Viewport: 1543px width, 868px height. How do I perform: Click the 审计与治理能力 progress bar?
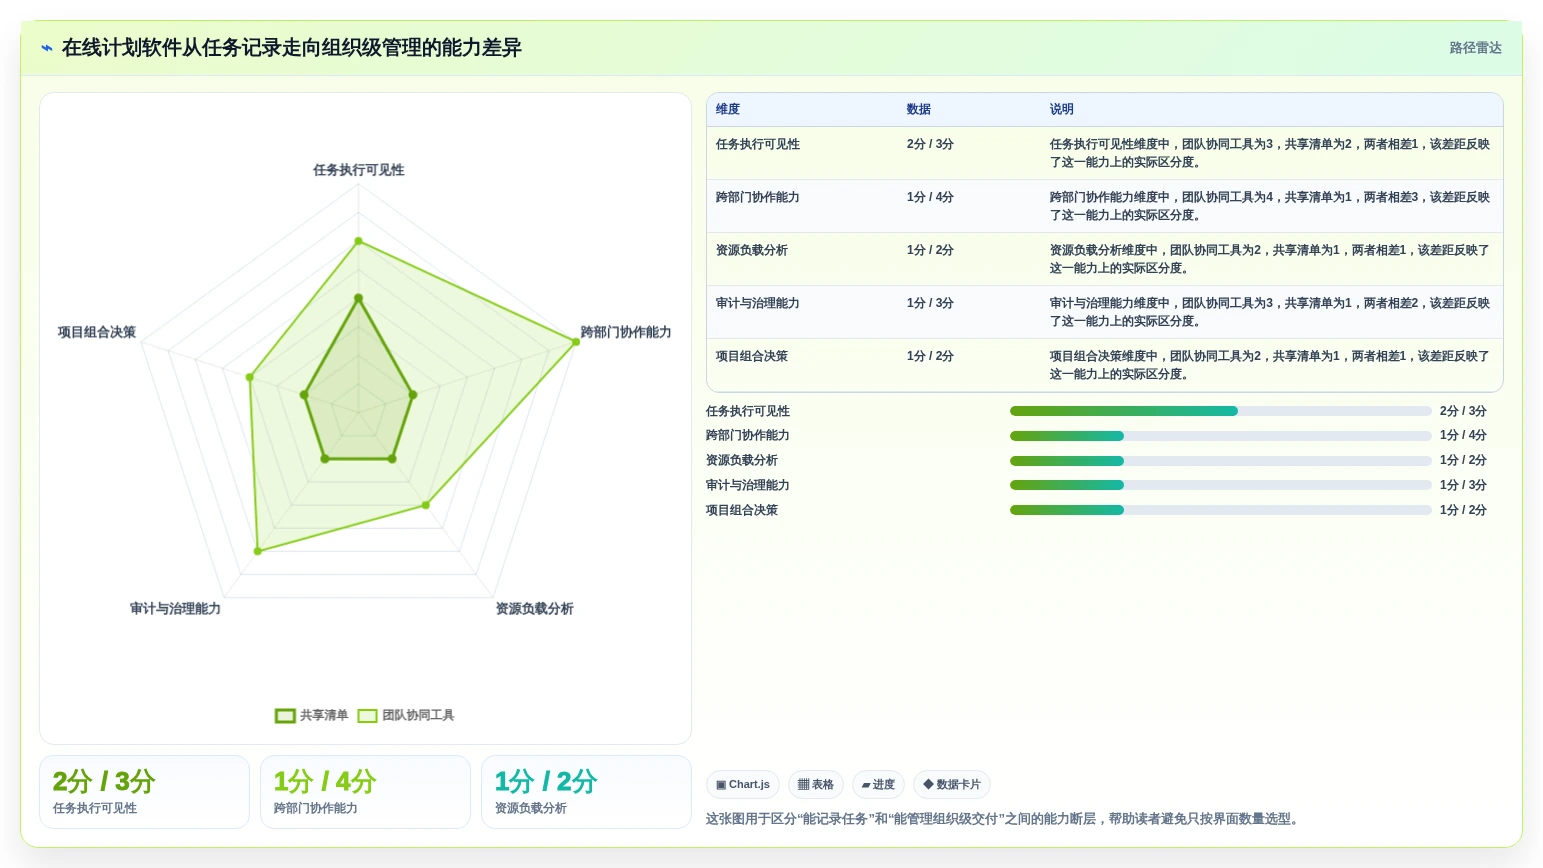pyautogui.click(x=1220, y=485)
